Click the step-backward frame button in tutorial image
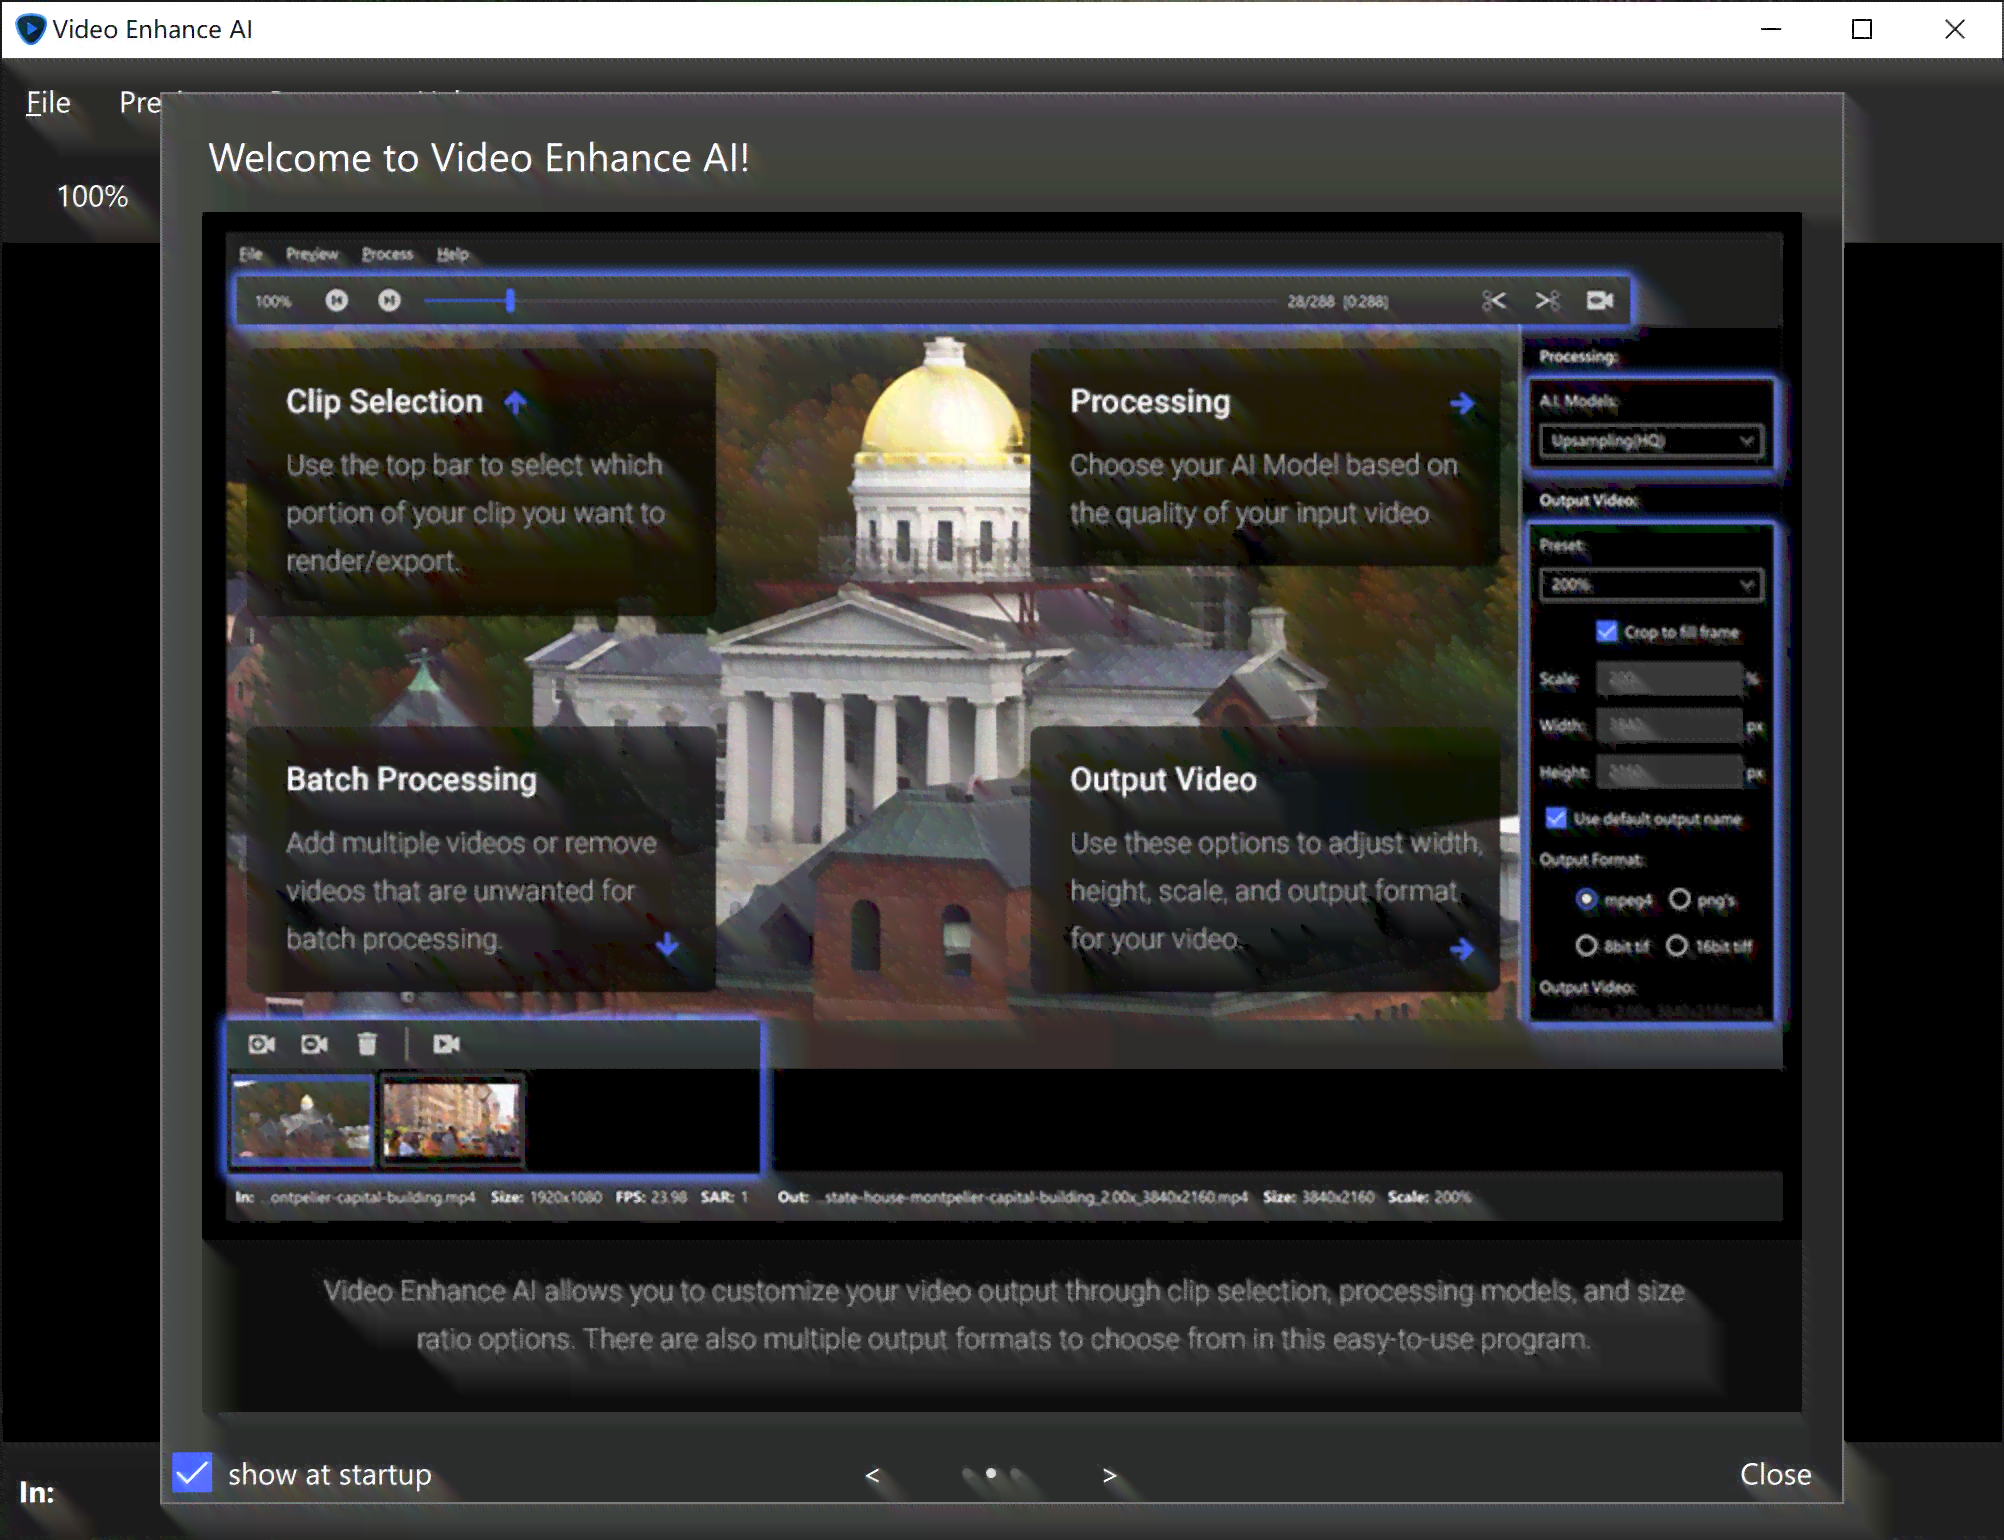Screen dimensions: 2004x1540 (337, 300)
